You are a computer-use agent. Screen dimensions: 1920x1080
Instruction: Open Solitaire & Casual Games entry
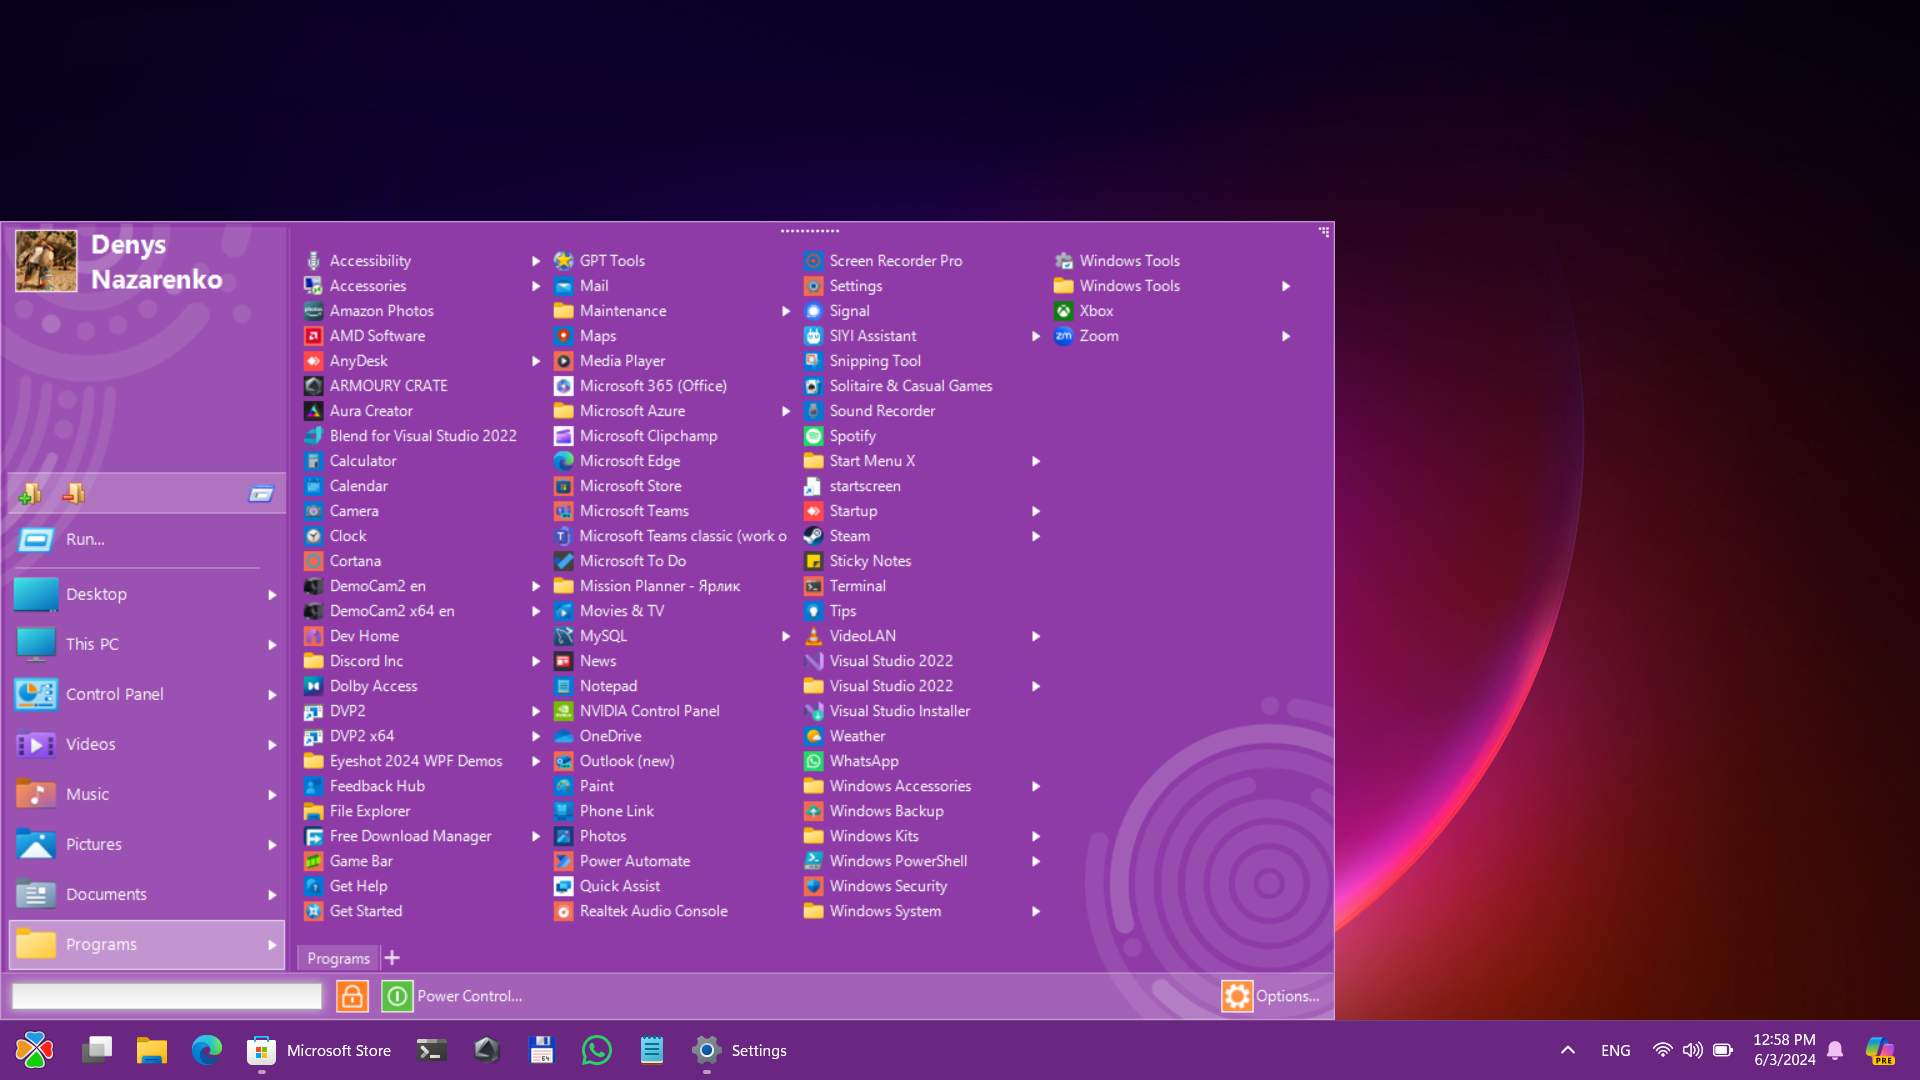click(x=899, y=386)
